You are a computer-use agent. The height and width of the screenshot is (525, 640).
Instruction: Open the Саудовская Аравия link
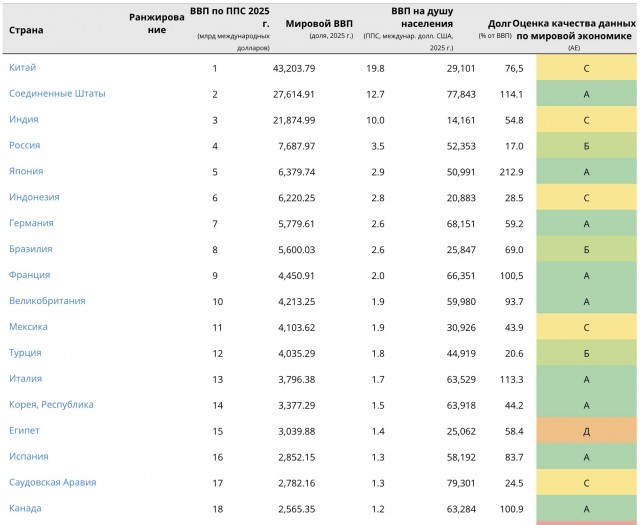[x=53, y=482]
